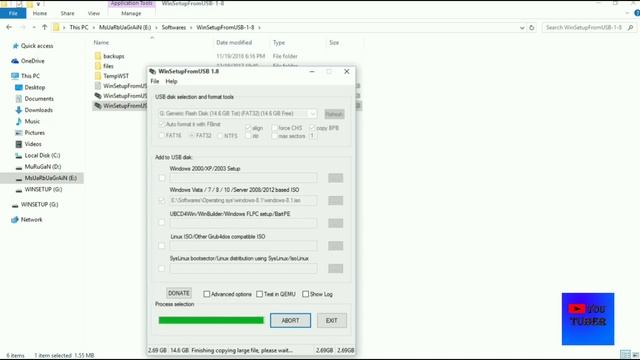This screenshot has height=360, width=640.
Task: Click the search magnifier icon in Explorer
Action: (x=631, y=28)
